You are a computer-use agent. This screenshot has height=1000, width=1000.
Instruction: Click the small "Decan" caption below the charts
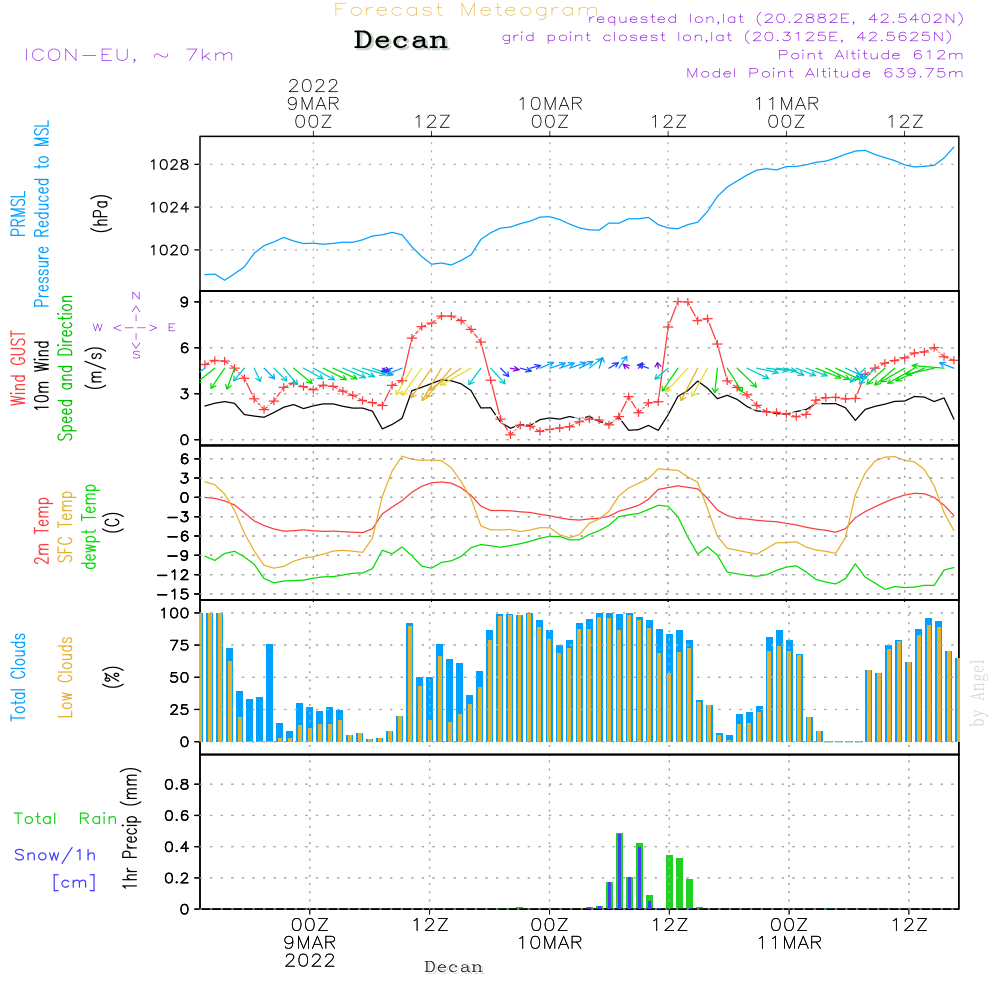click(453, 967)
